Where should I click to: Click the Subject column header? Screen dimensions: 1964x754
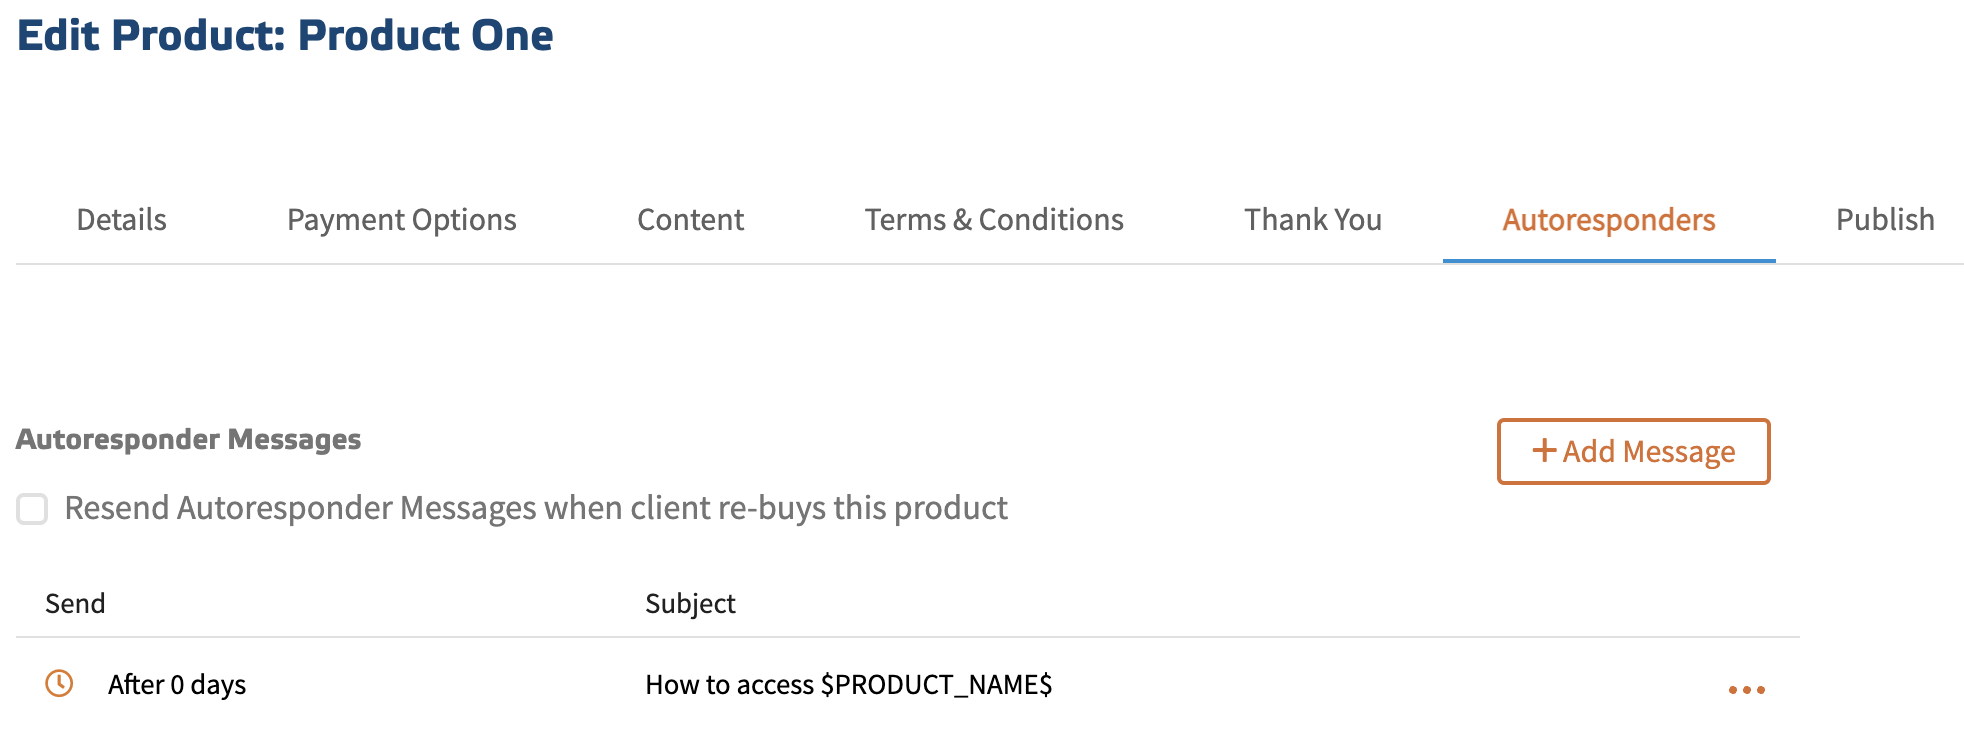[x=690, y=604]
